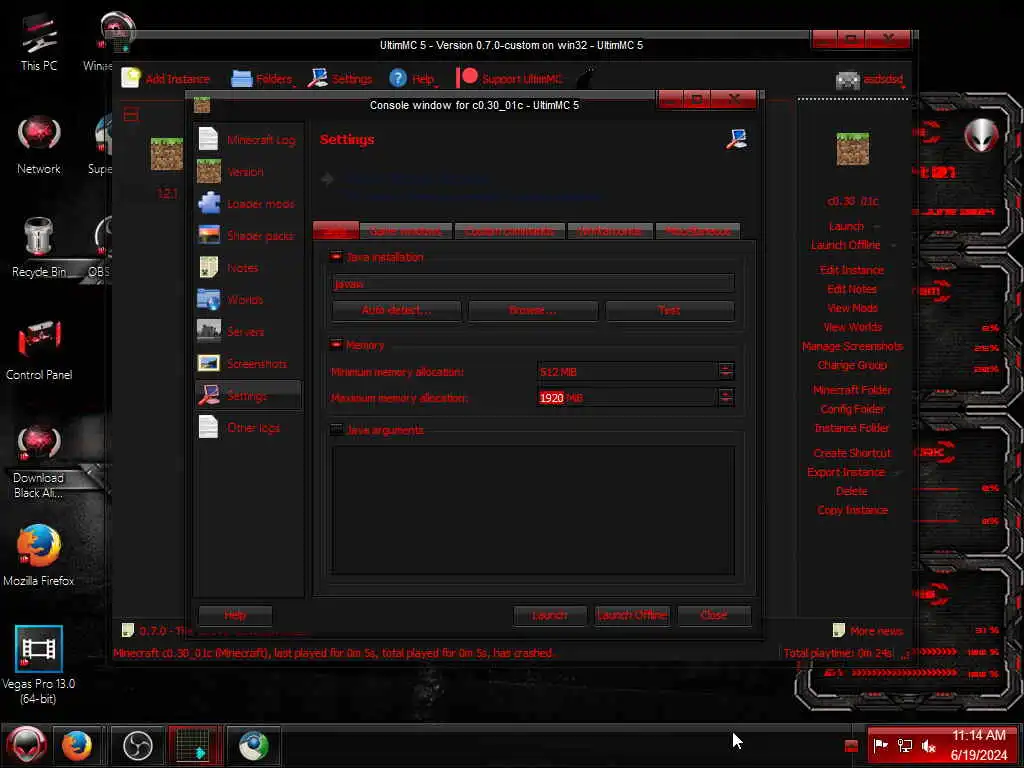Click the Java Test button

(669, 310)
